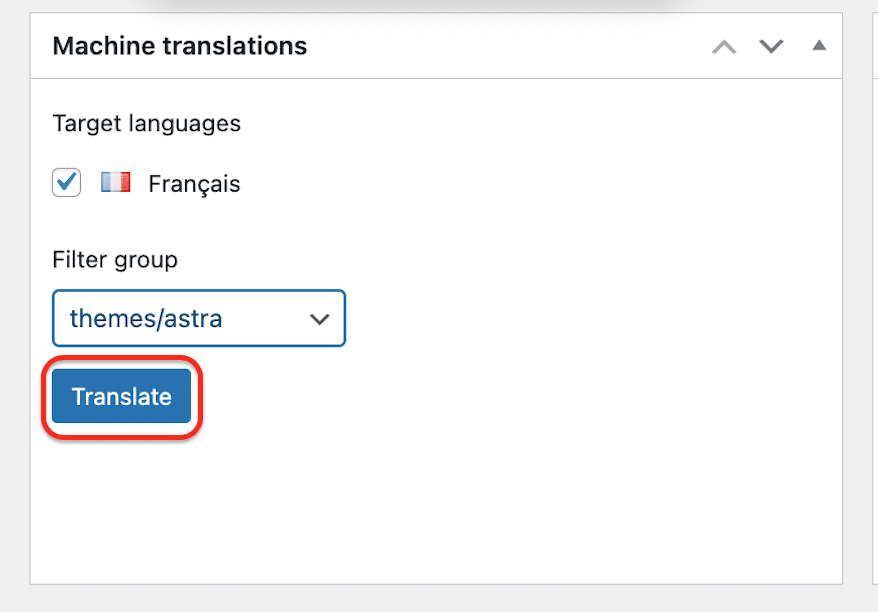Click the Filter group label text

tap(114, 259)
